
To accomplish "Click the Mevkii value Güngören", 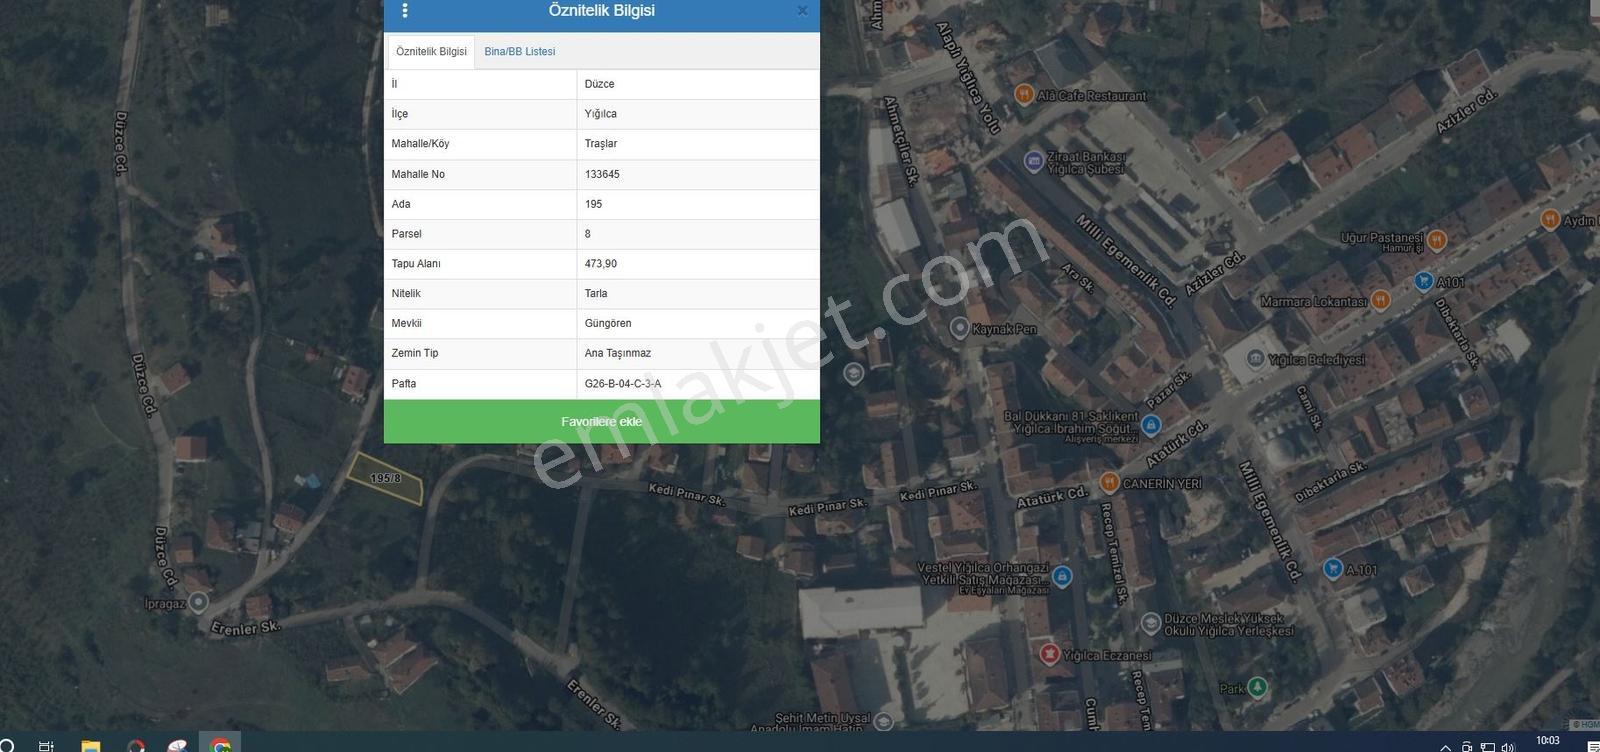I will (608, 324).
